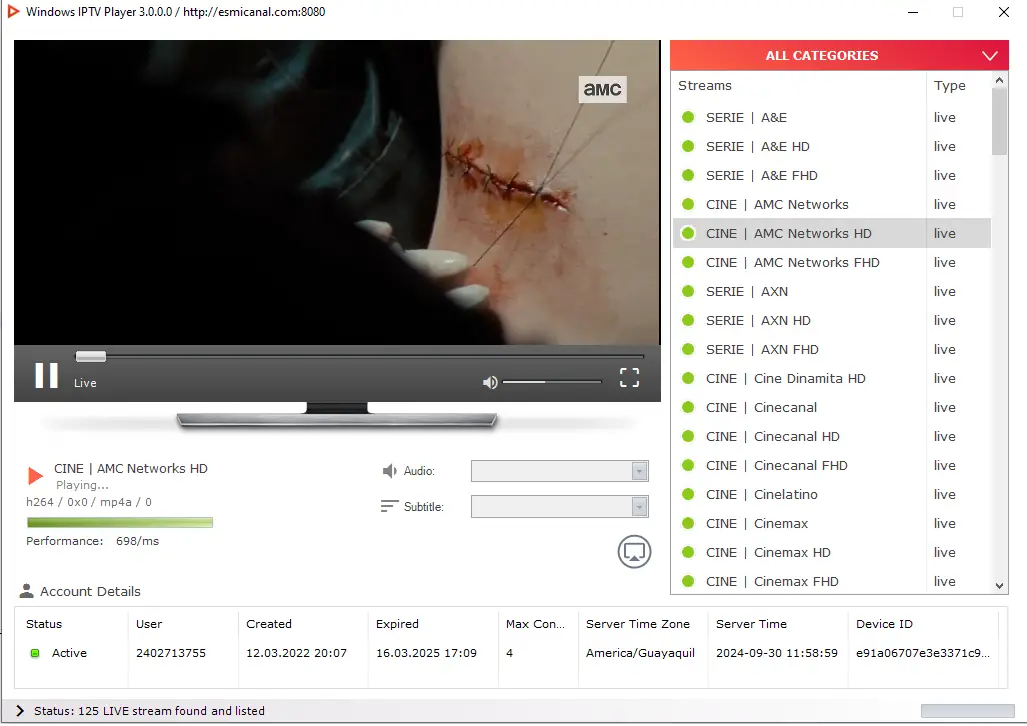Click the Audio speaker icon label
Screen dimensions: 1027x726
coord(390,471)
